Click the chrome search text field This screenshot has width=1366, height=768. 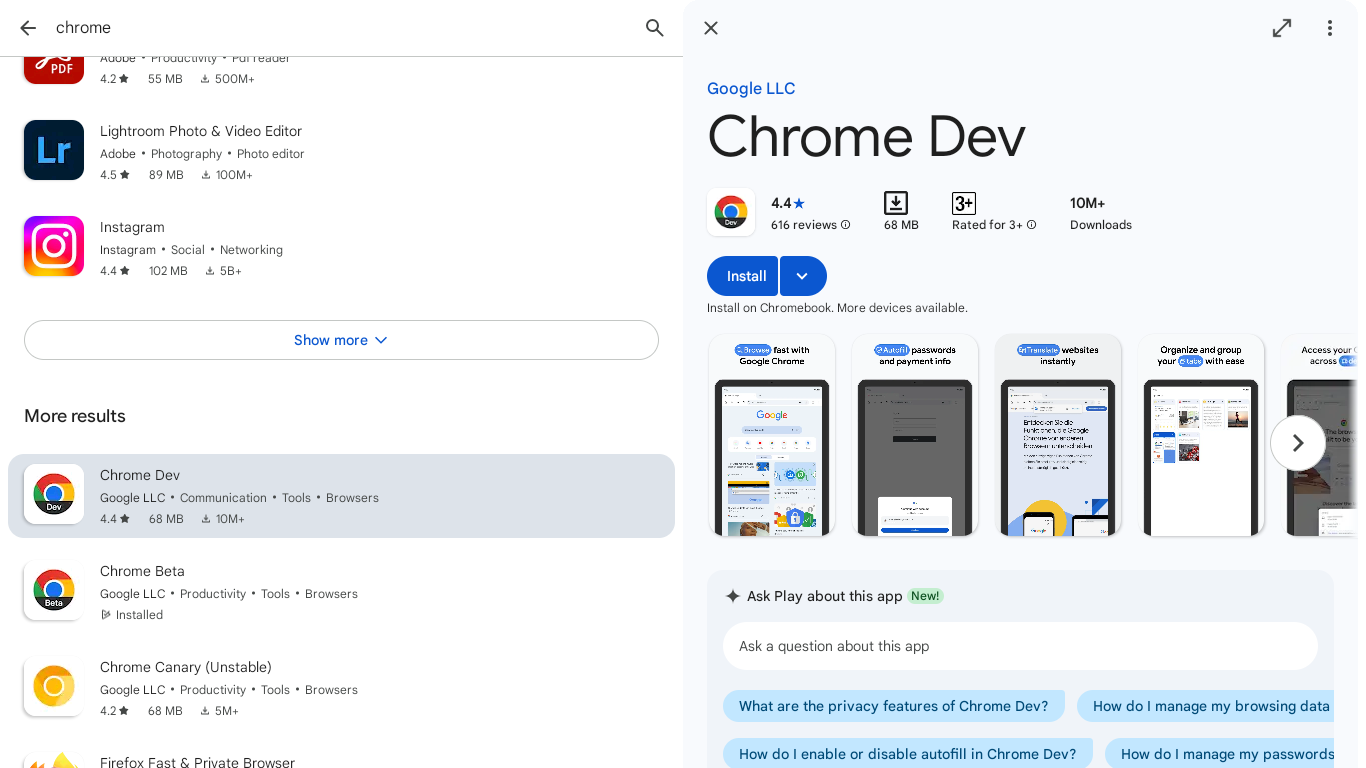point(340,28)
